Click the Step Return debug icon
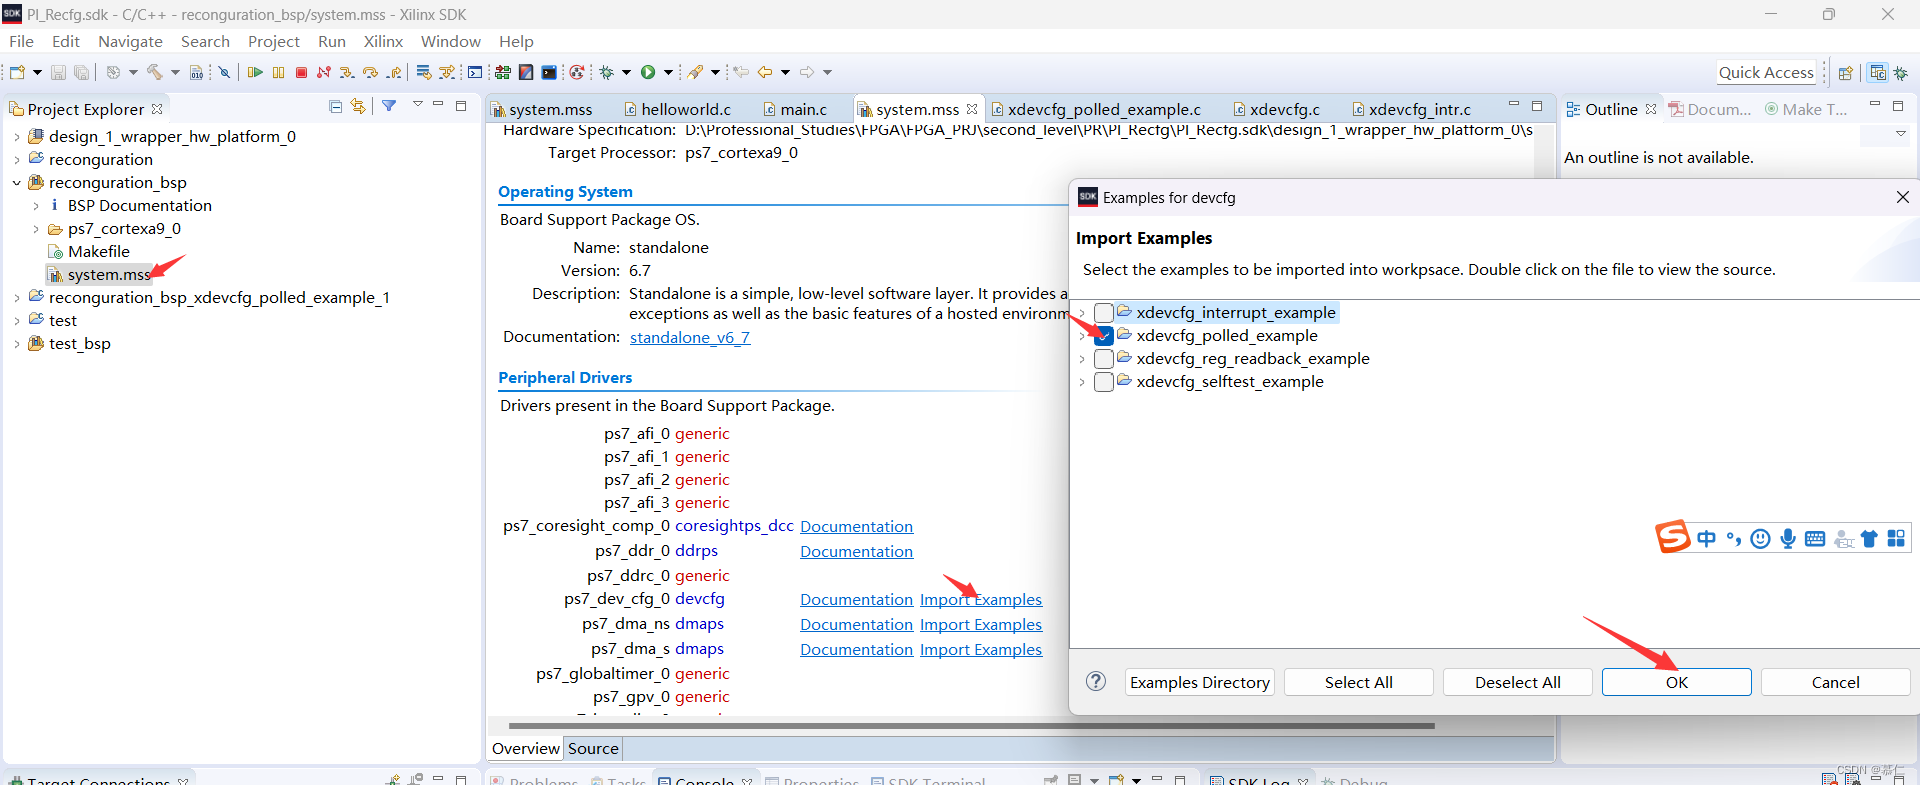The width and height of the screenshot is (1920, 785). coord(394,72)
